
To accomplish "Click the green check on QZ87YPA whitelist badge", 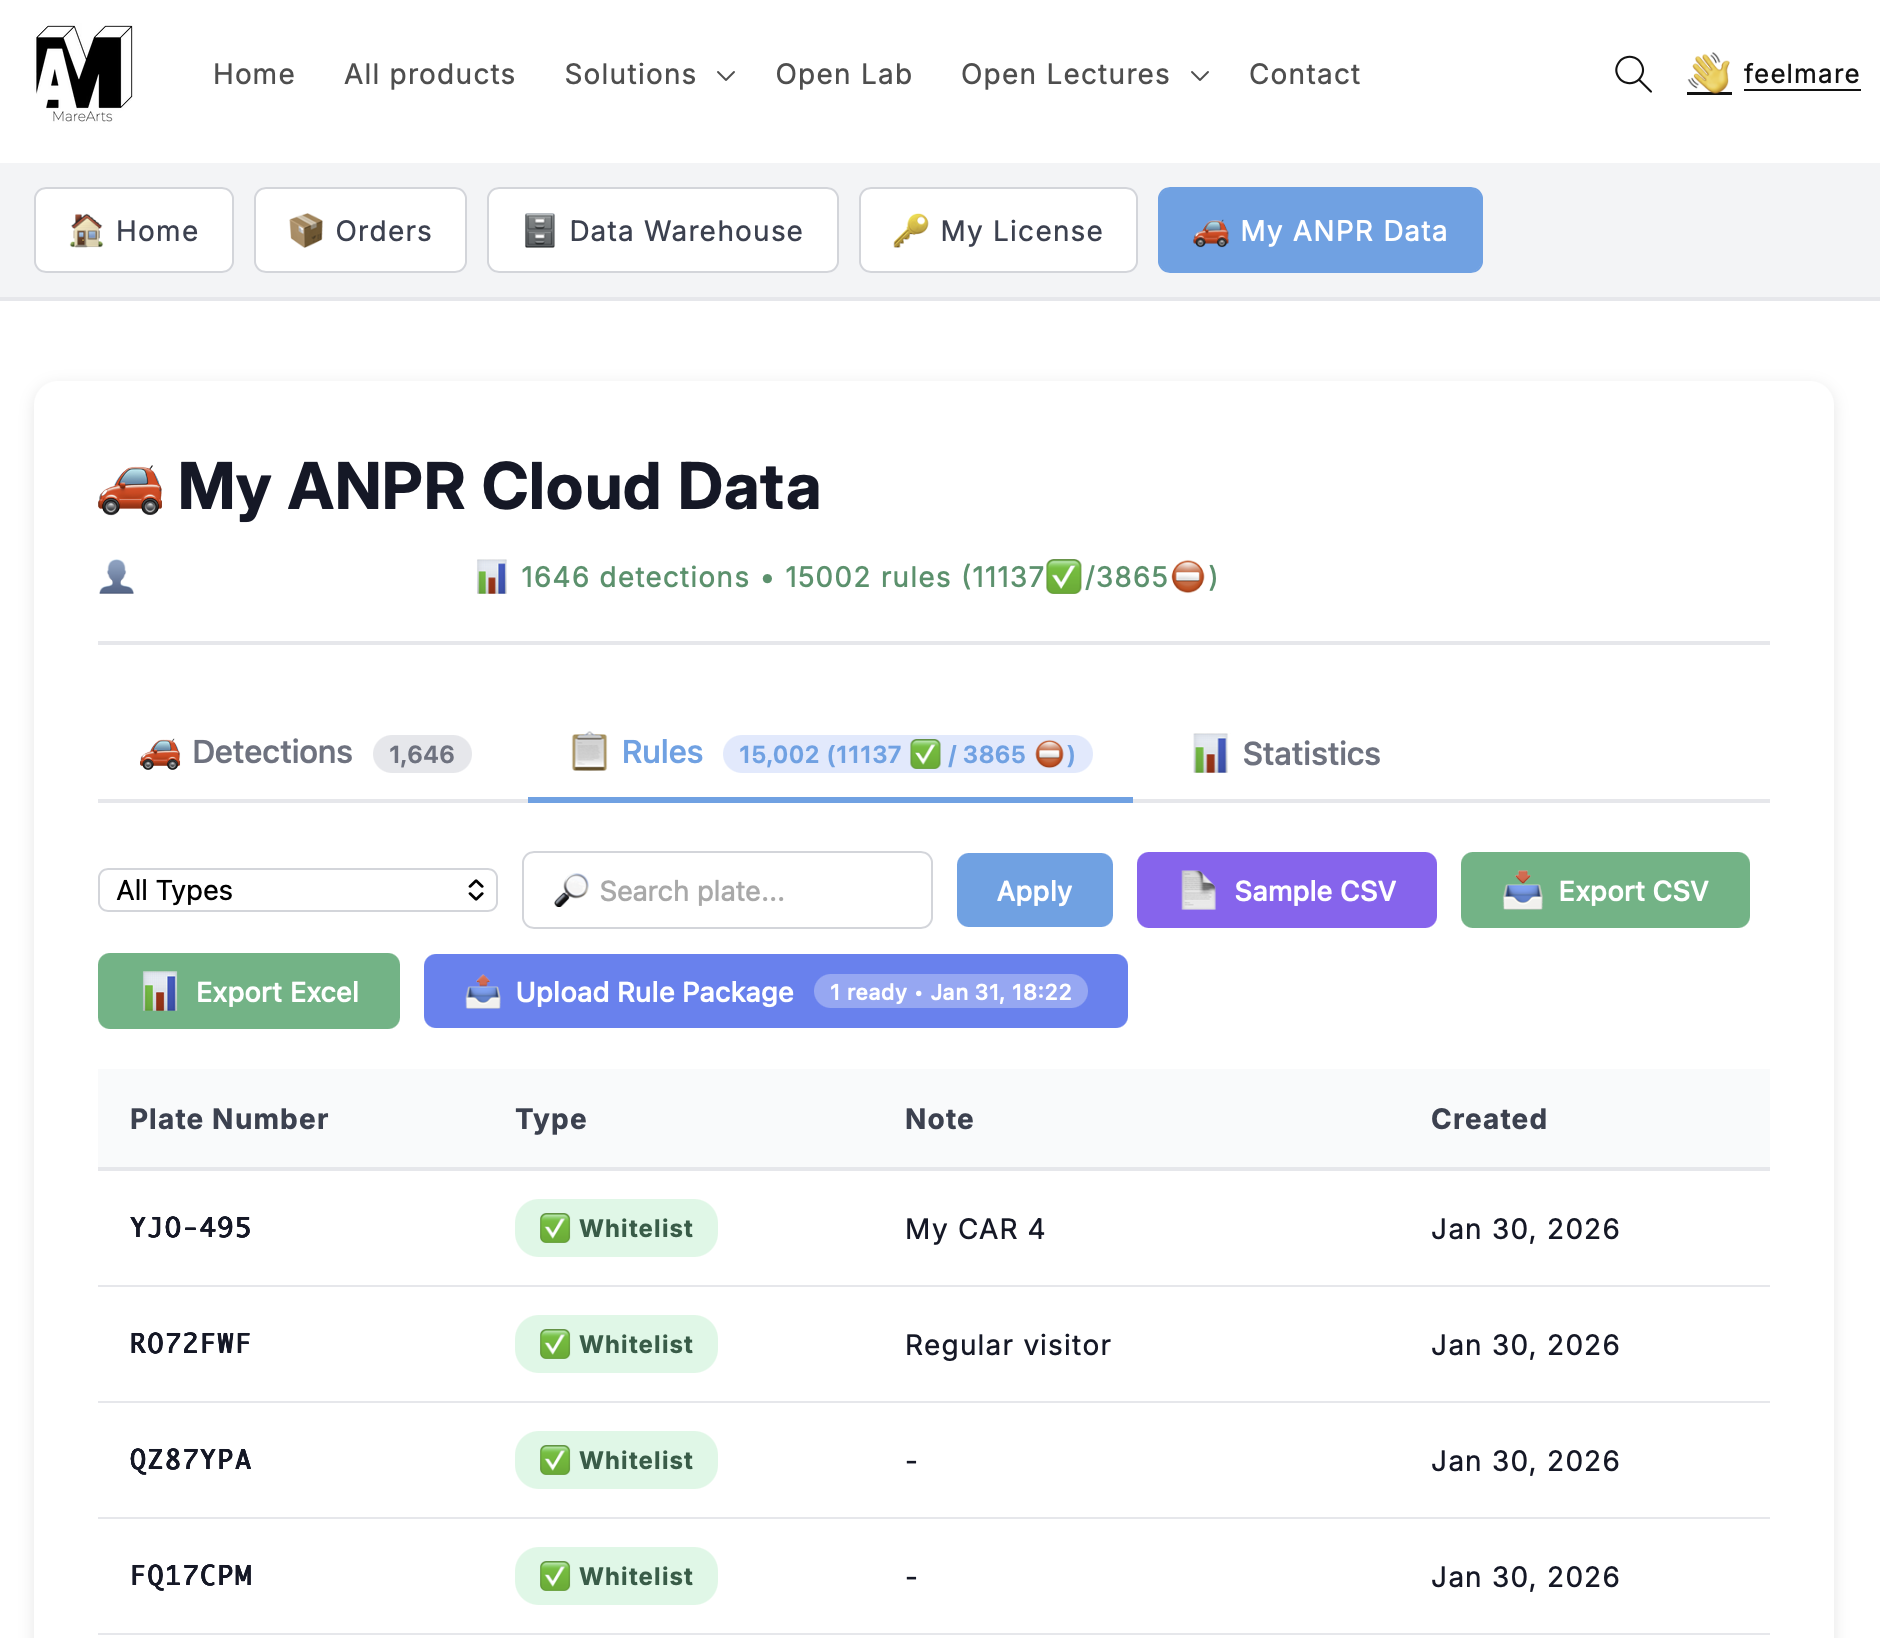I will point(555,1460).
